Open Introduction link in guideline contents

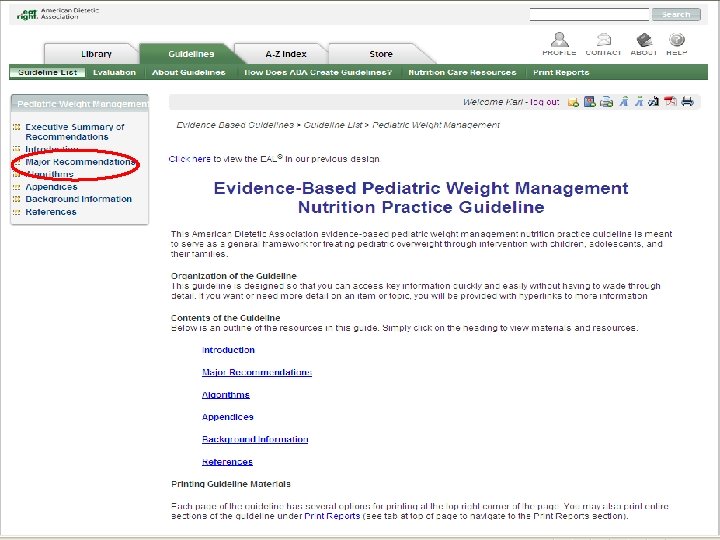coord(228,350)
